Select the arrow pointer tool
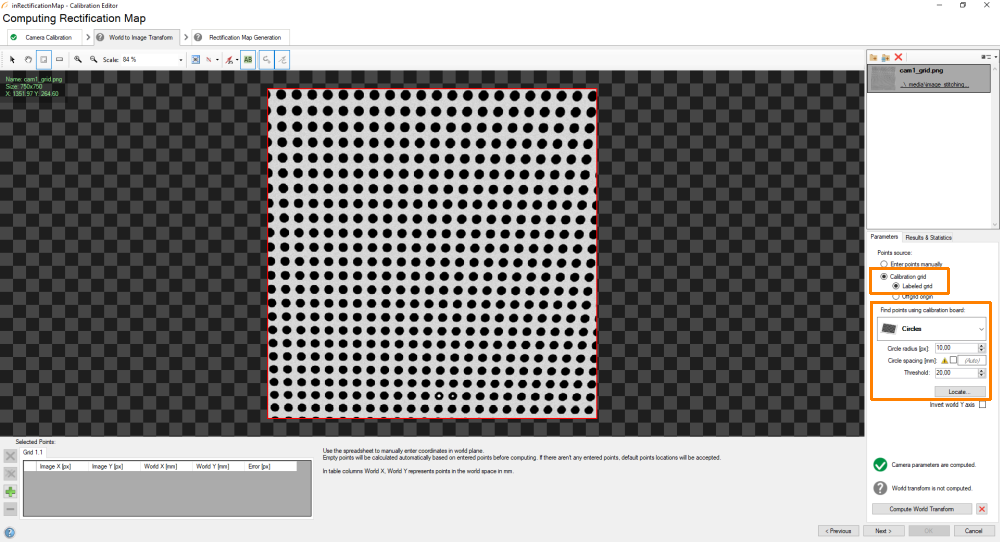The image size is (1000, 542). 12,60
